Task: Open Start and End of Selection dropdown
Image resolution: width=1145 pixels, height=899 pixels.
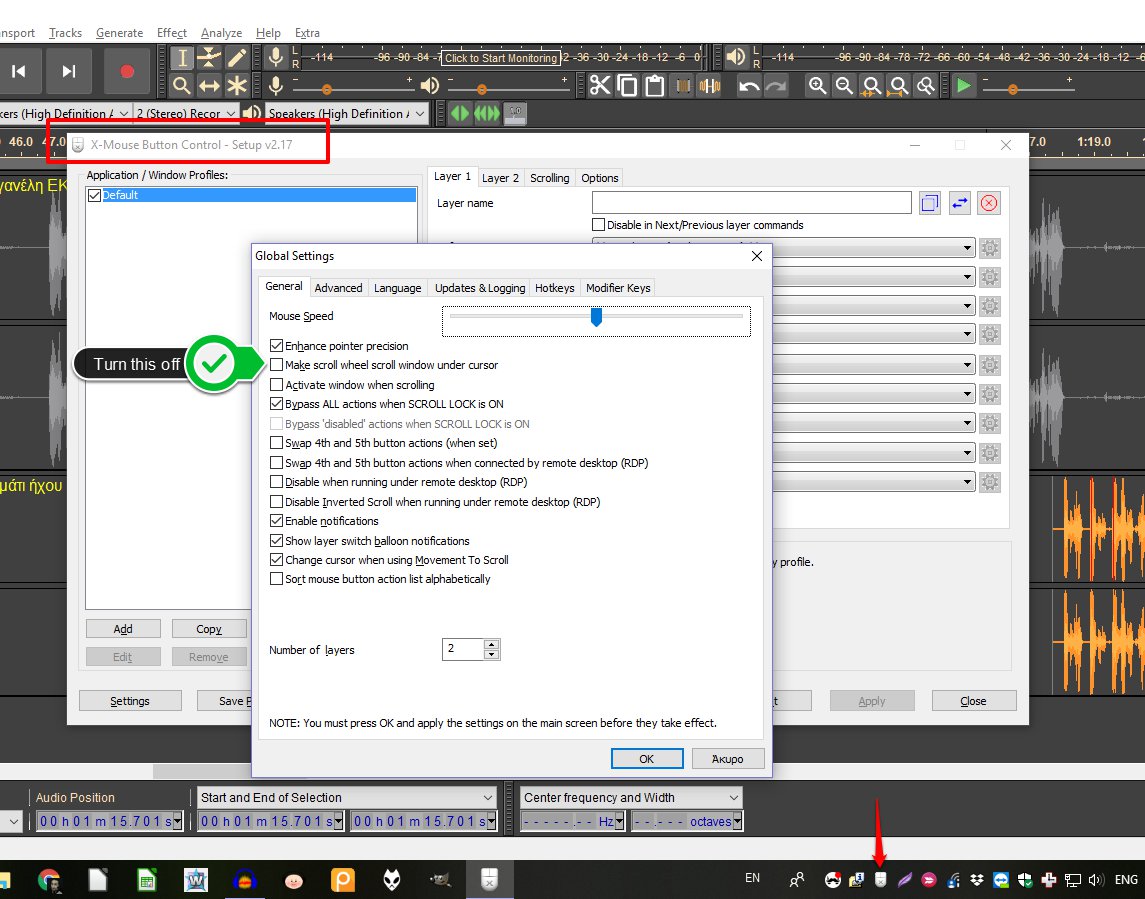Action: point(347,797)
